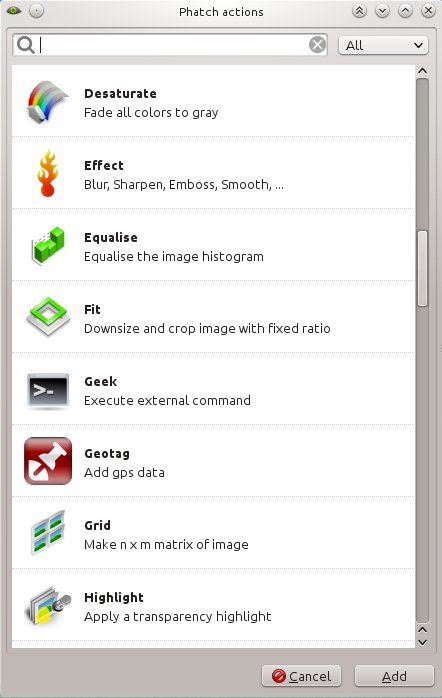Click the scrollbar up arrow
Image resolution: width=442 pixels, height=698 pixels.
422,71
